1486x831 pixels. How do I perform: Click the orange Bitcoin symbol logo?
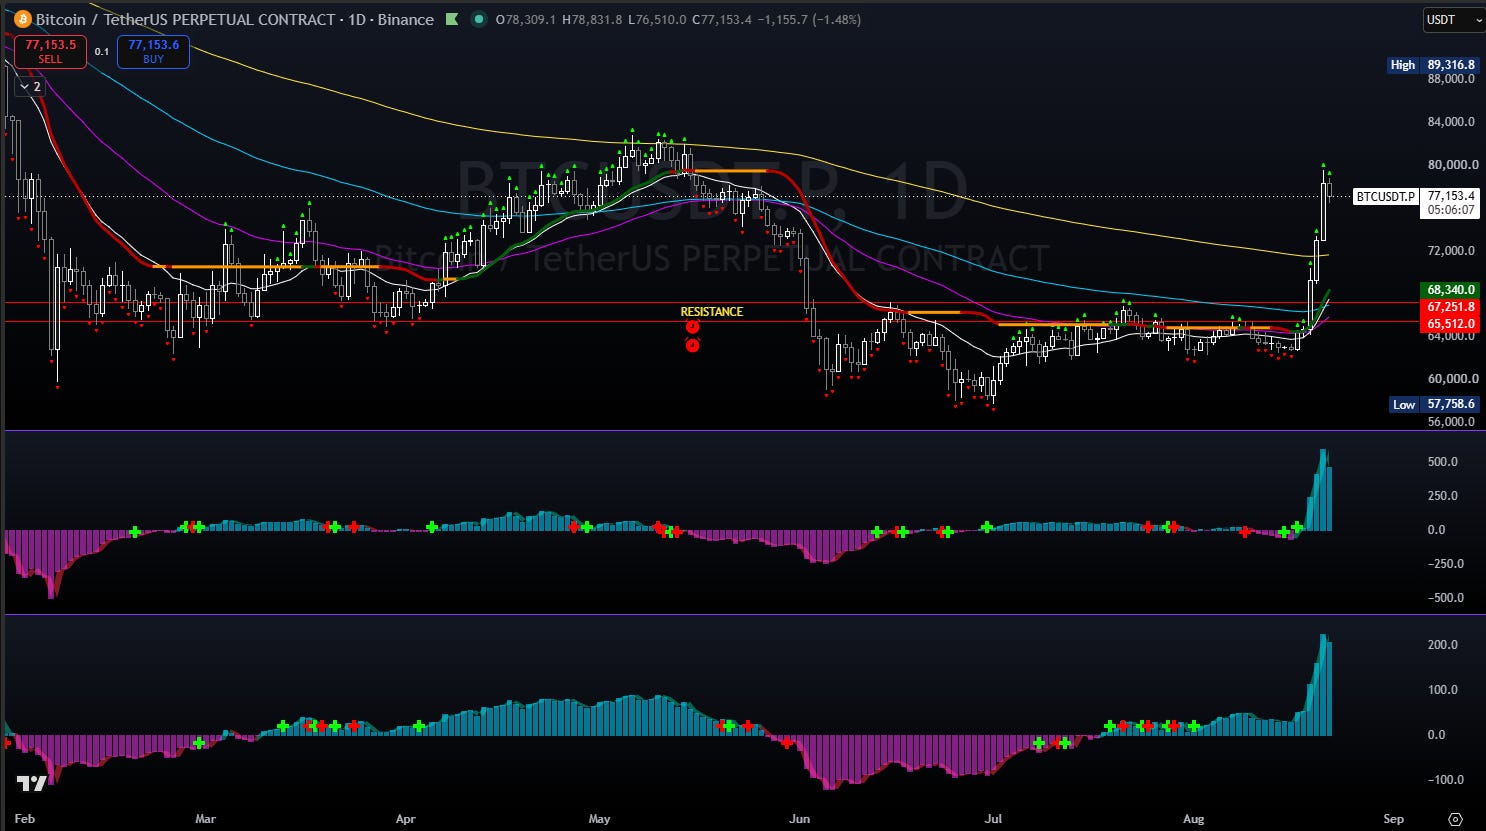point(22,19)
